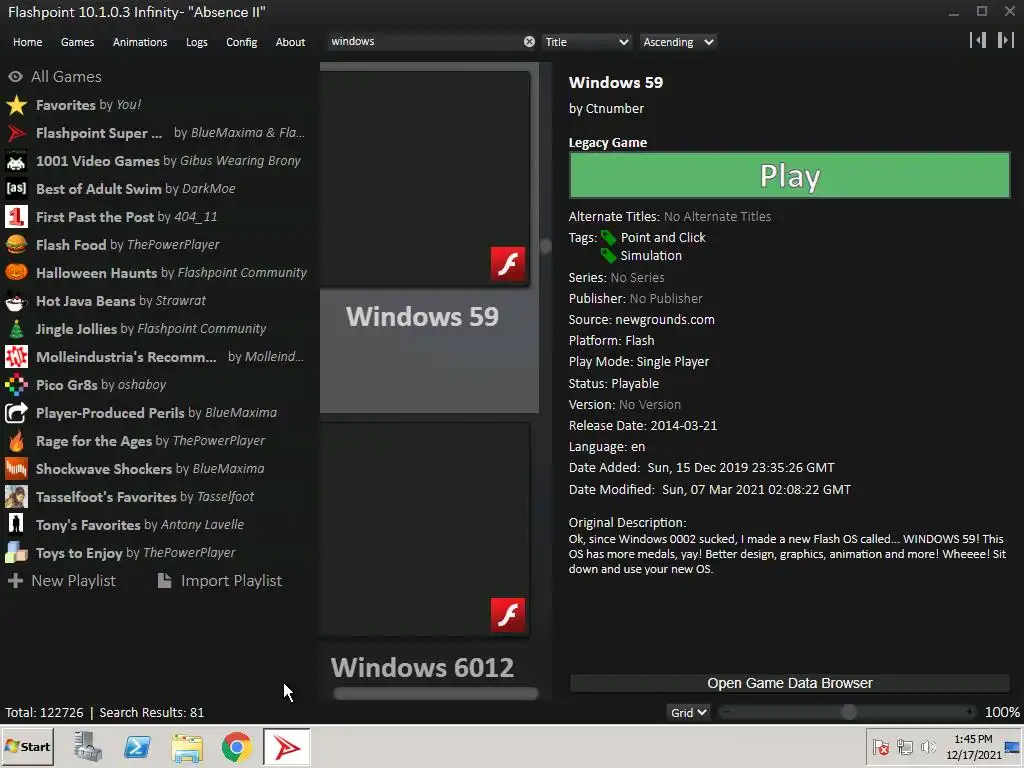Click the Favorites star icon

pyautogui.click(x=16, y=104)
